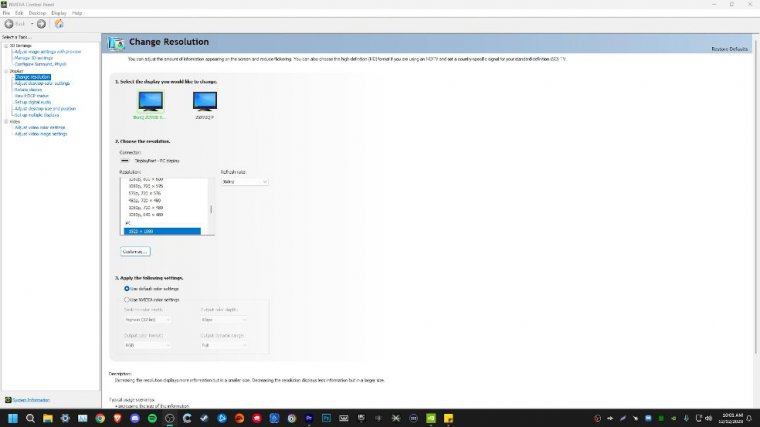The height and width of the screenshot is (427, 760).
Task: Click the Customize... button
Action: (x=135, y=251)
